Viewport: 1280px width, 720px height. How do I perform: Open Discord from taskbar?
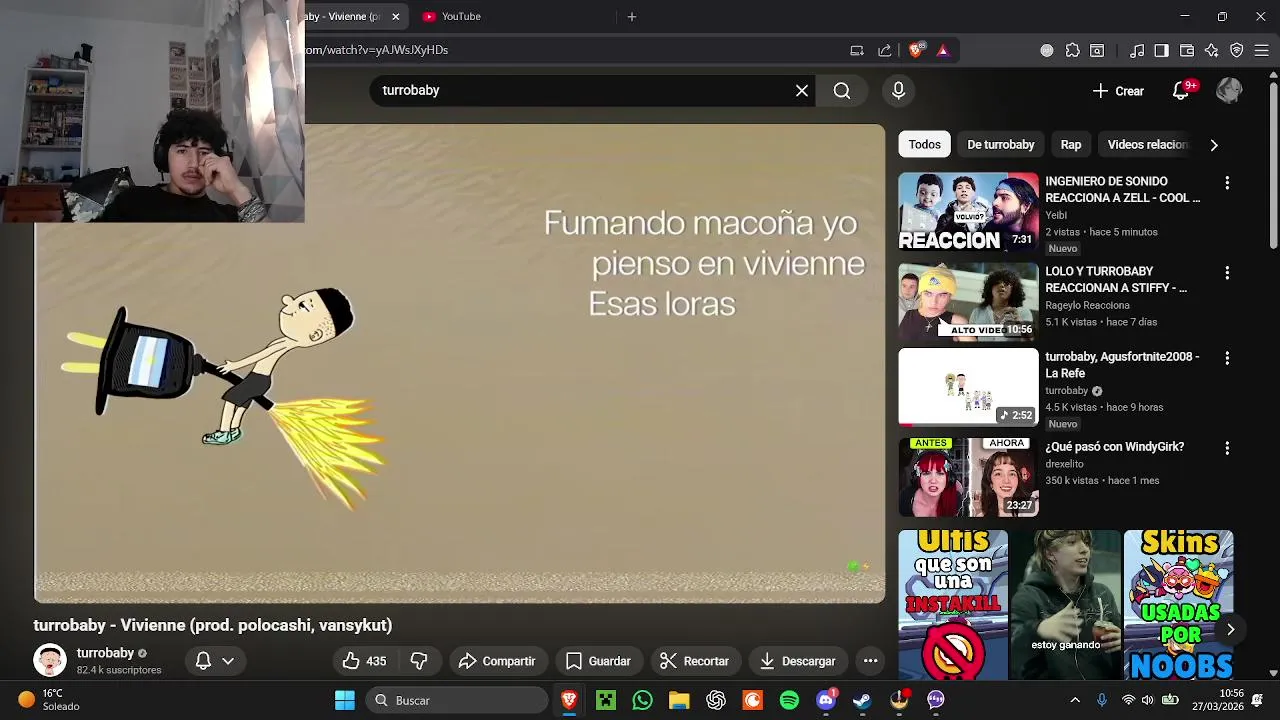826,701
